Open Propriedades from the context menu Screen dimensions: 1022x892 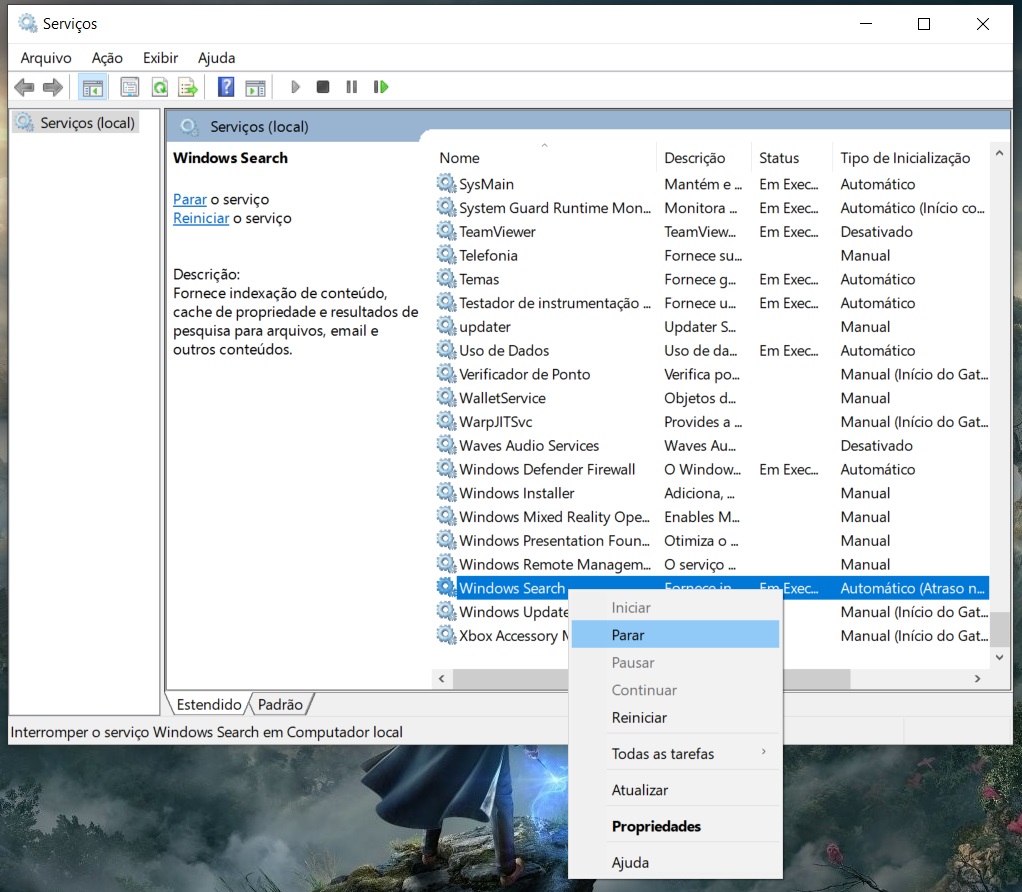[675, 826]
